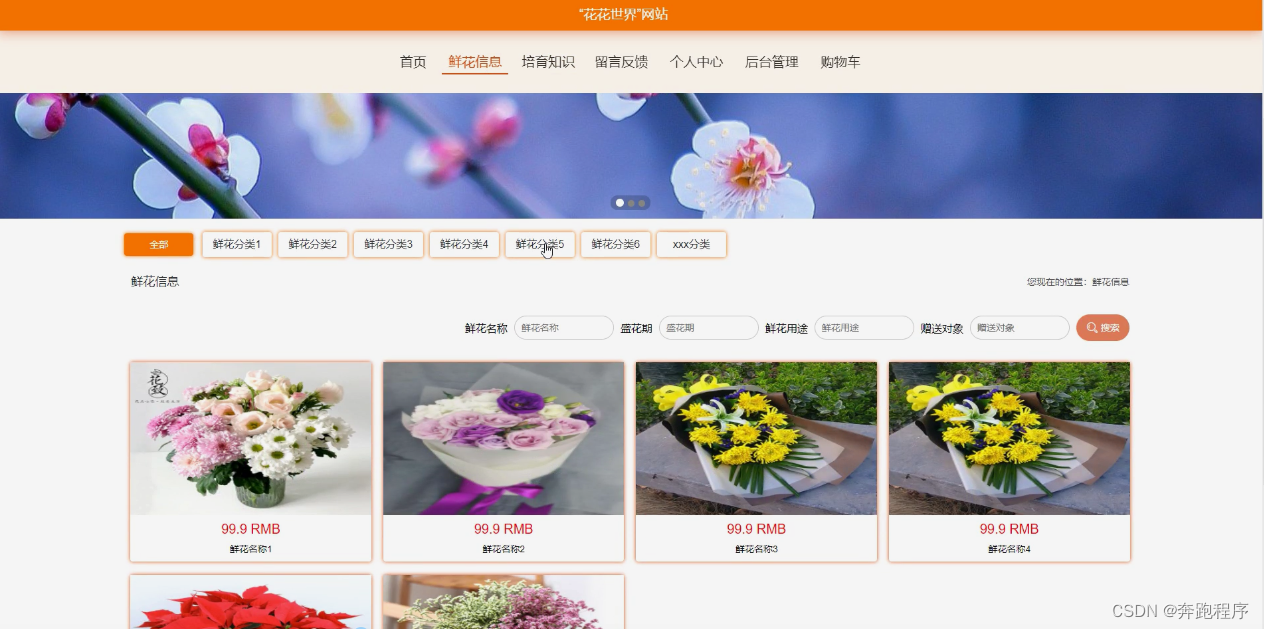Go to 培育知识 page
The height and width of the screenshot is (629, 1264).
548,62
